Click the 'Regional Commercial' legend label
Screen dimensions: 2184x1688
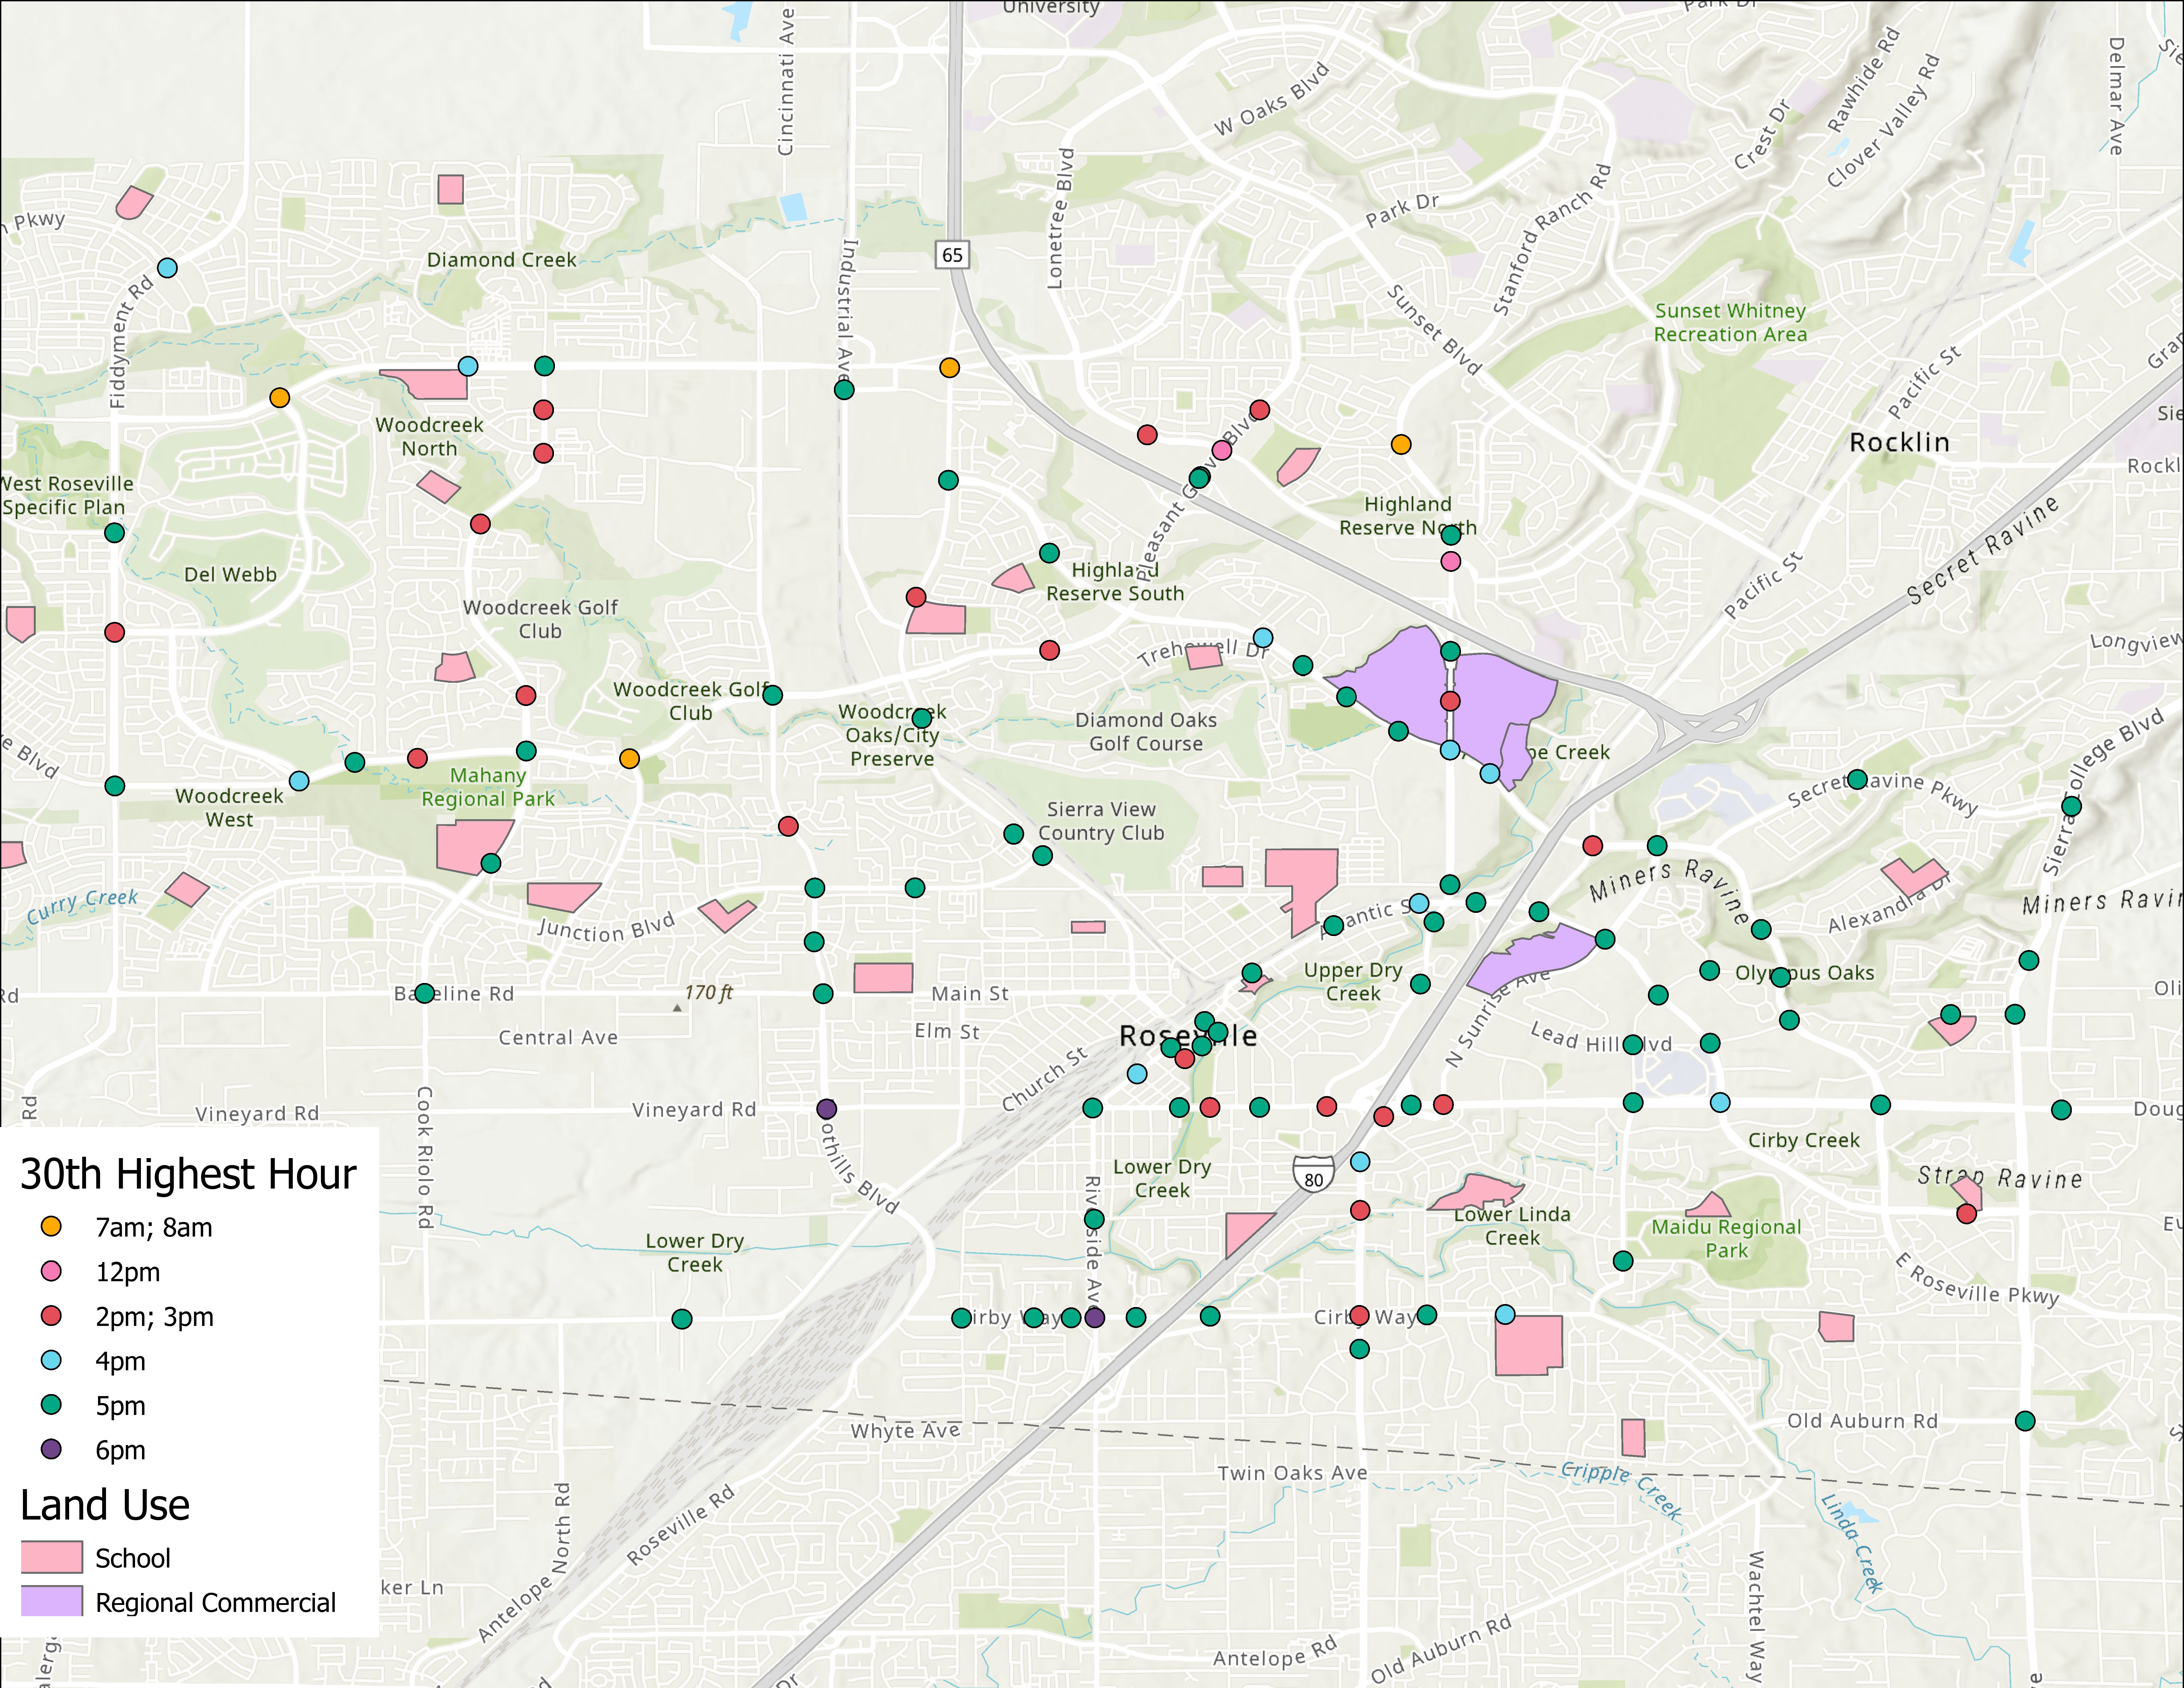[x=216, y=1603]
